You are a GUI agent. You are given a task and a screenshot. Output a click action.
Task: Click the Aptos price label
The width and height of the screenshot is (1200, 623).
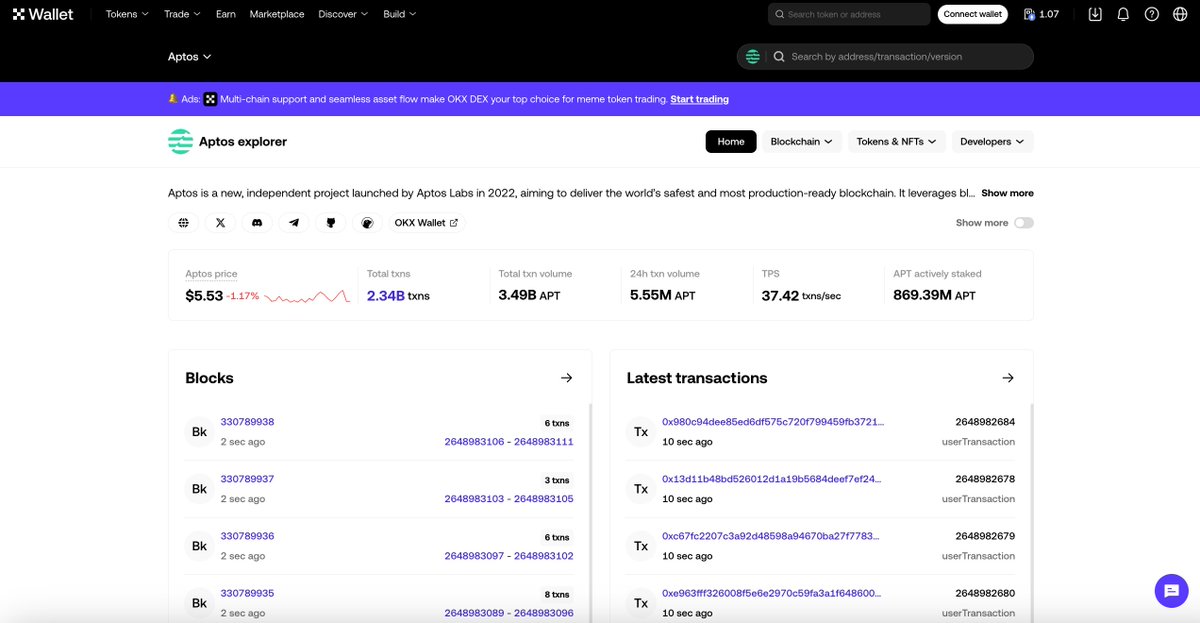coord(211,274)
